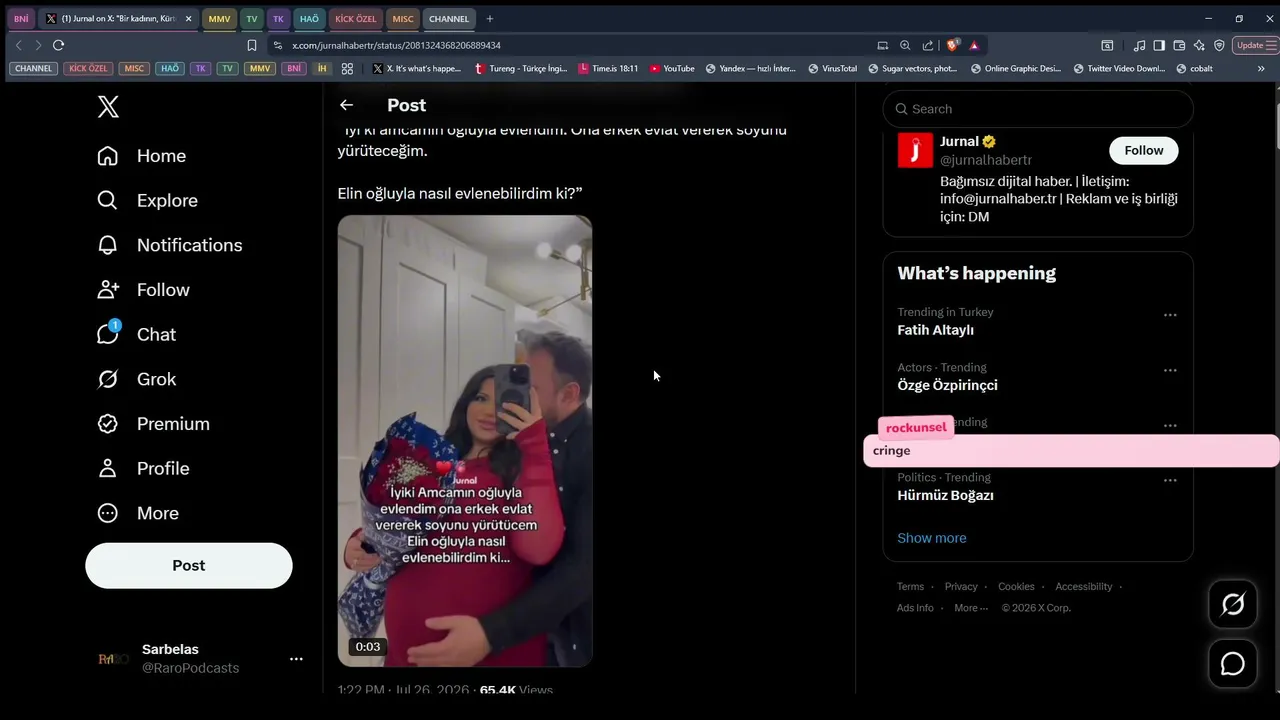
Task: Play the post's video thumbnail
Action: point(465,441)
